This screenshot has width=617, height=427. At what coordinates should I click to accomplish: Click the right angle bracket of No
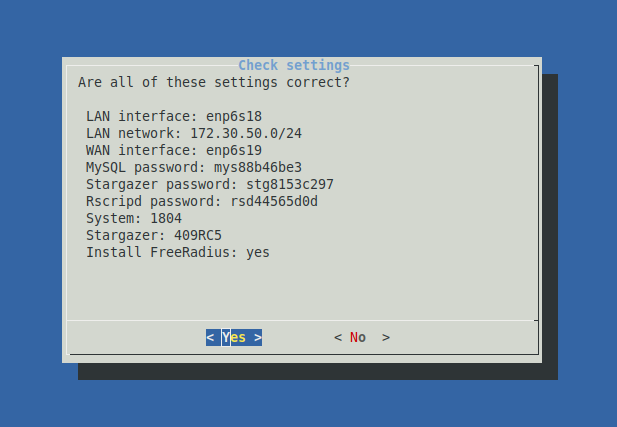pyautogui.click(x=386, y=338)
